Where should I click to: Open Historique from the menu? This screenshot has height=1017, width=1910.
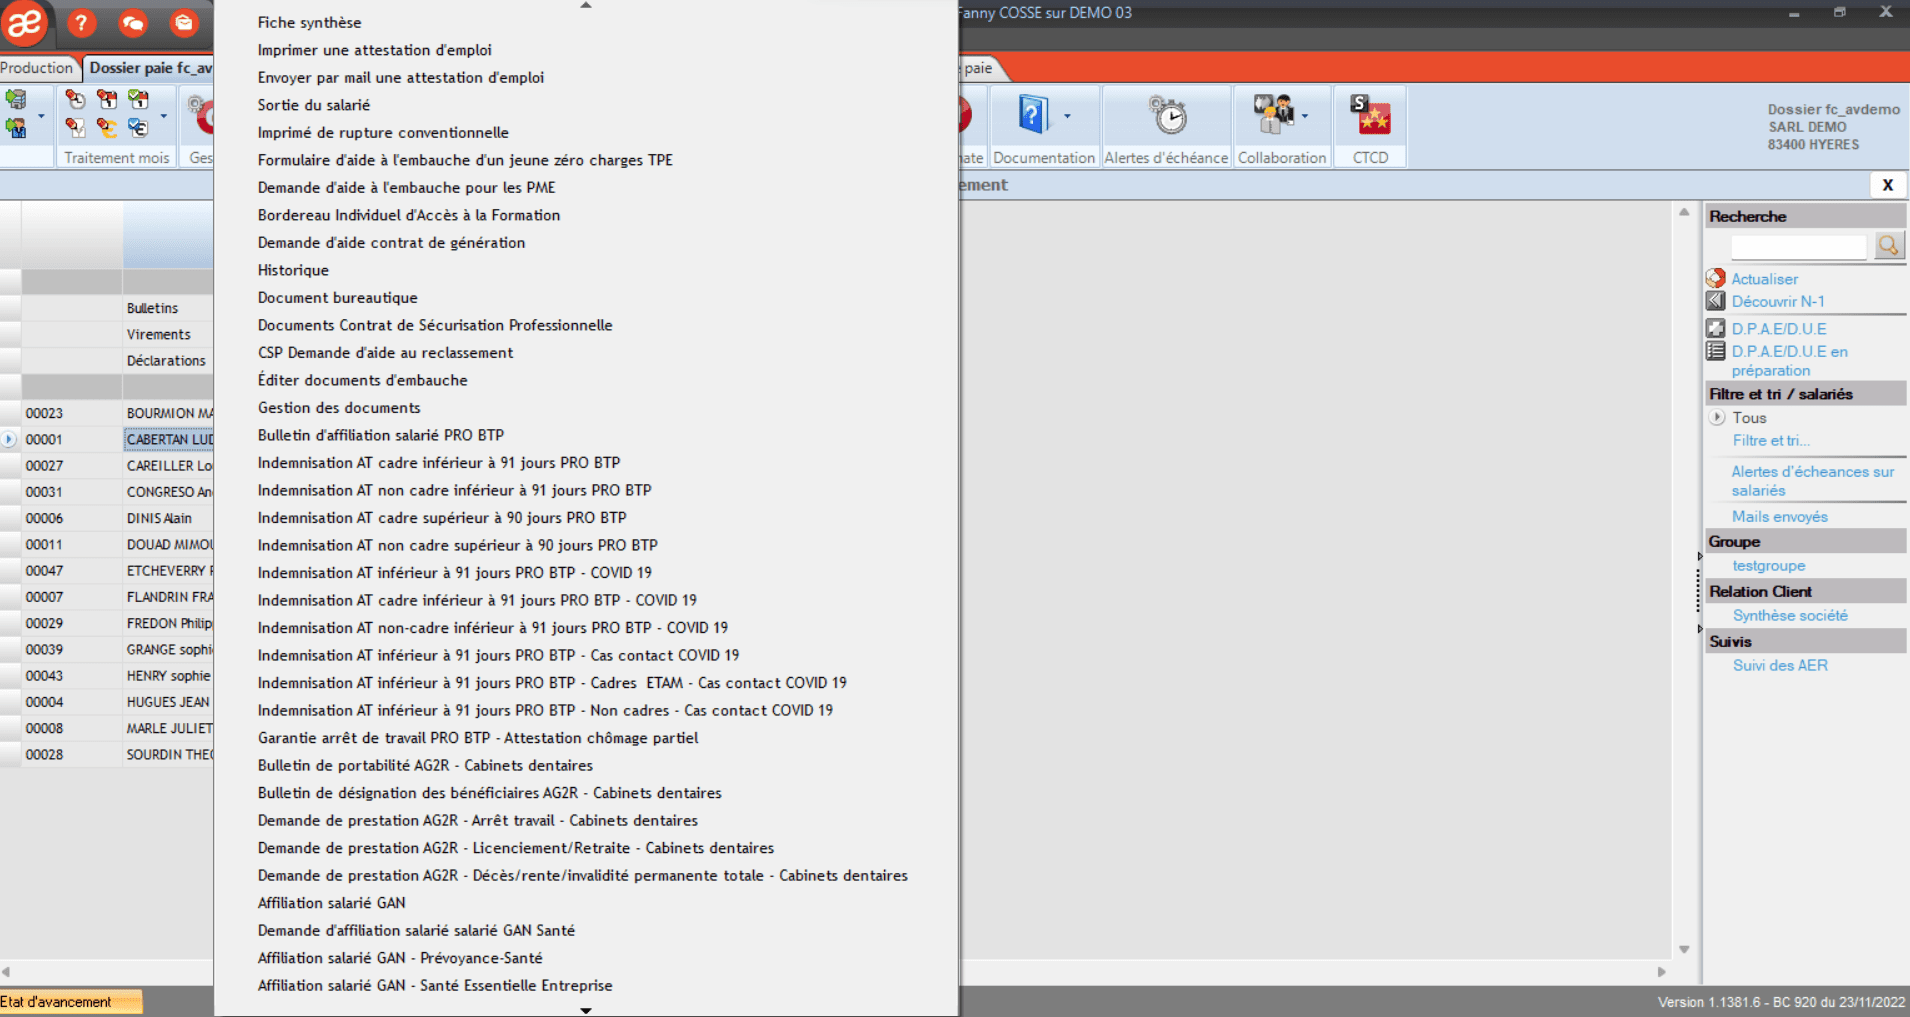click(x=293, y=270)
